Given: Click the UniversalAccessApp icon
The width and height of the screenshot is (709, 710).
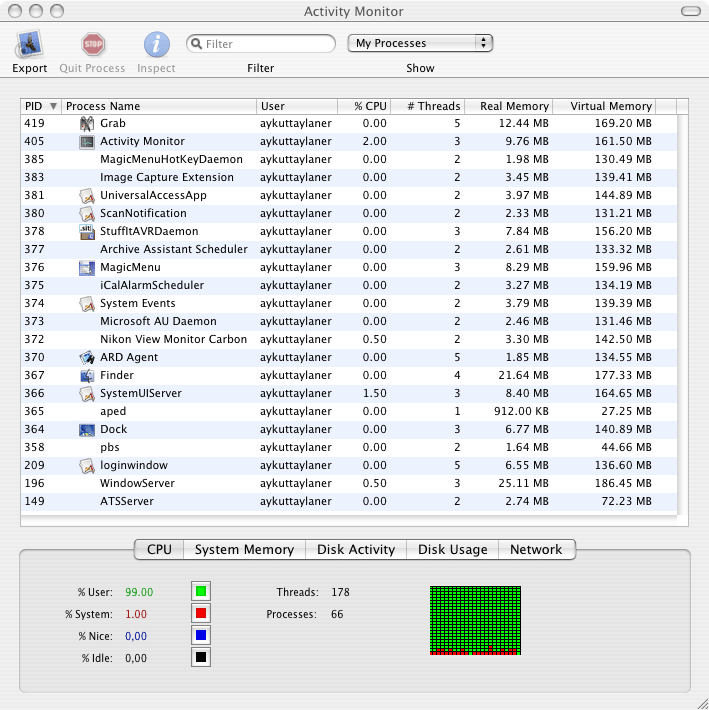Looking at the screenshot, I should pos(86,196).
